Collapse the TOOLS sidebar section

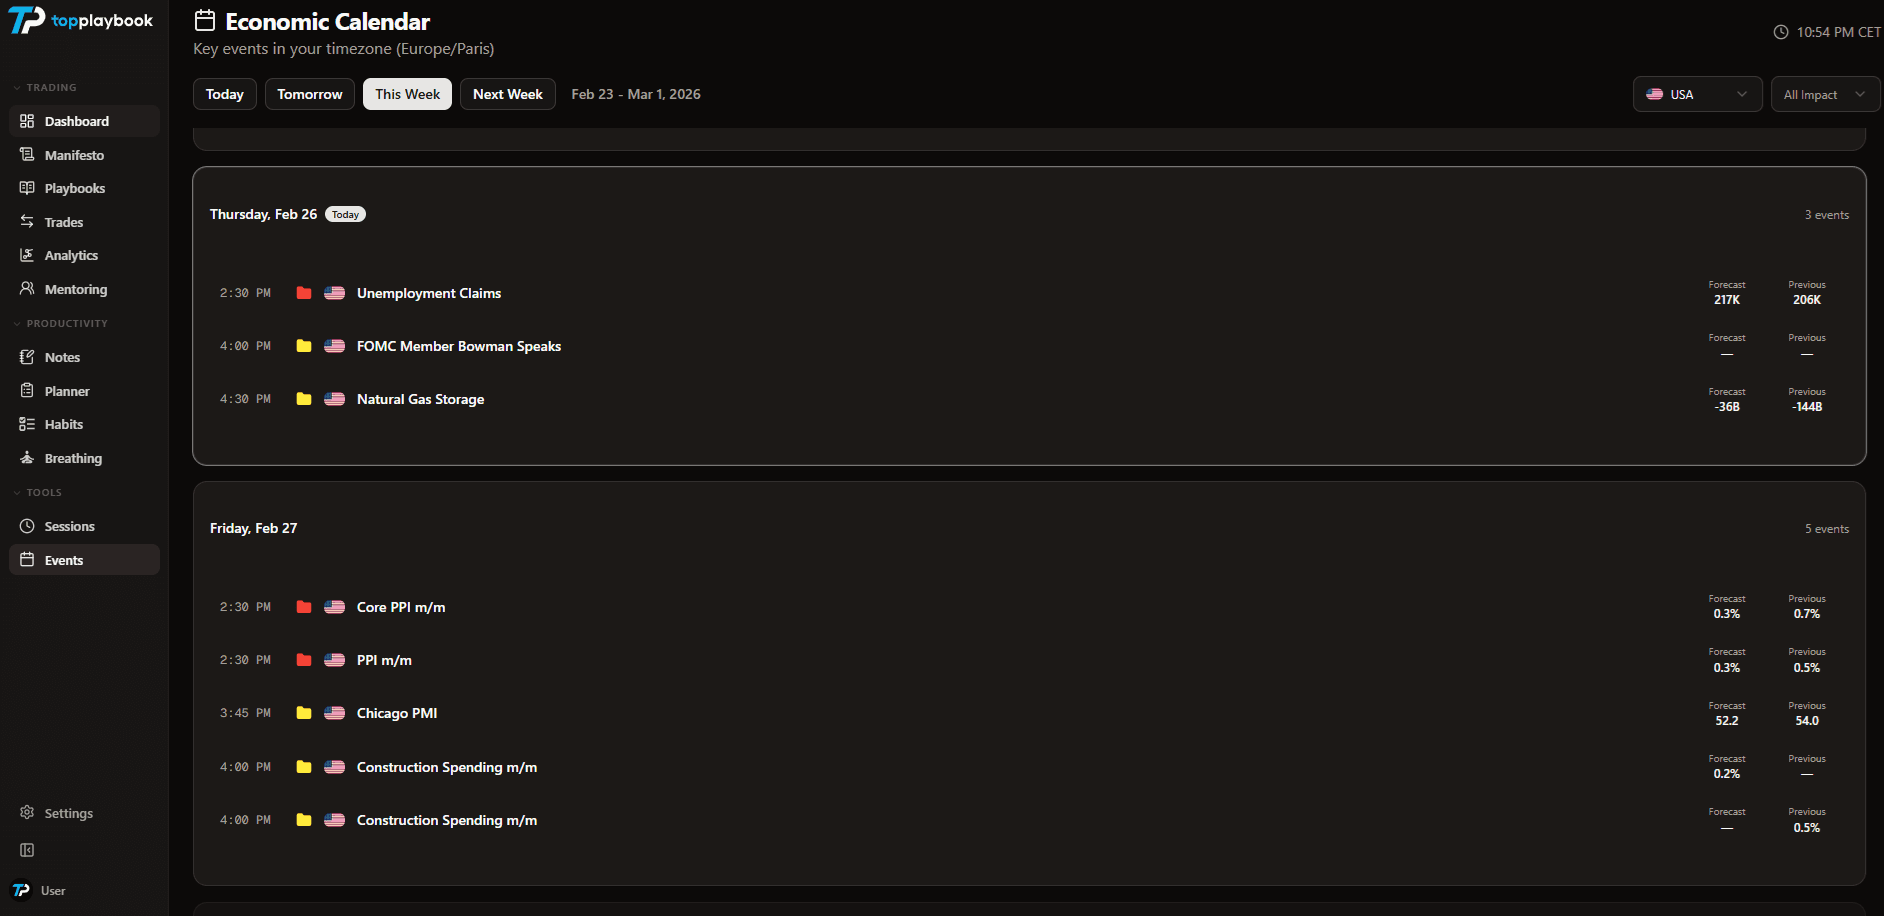click(x=17, y=493)
